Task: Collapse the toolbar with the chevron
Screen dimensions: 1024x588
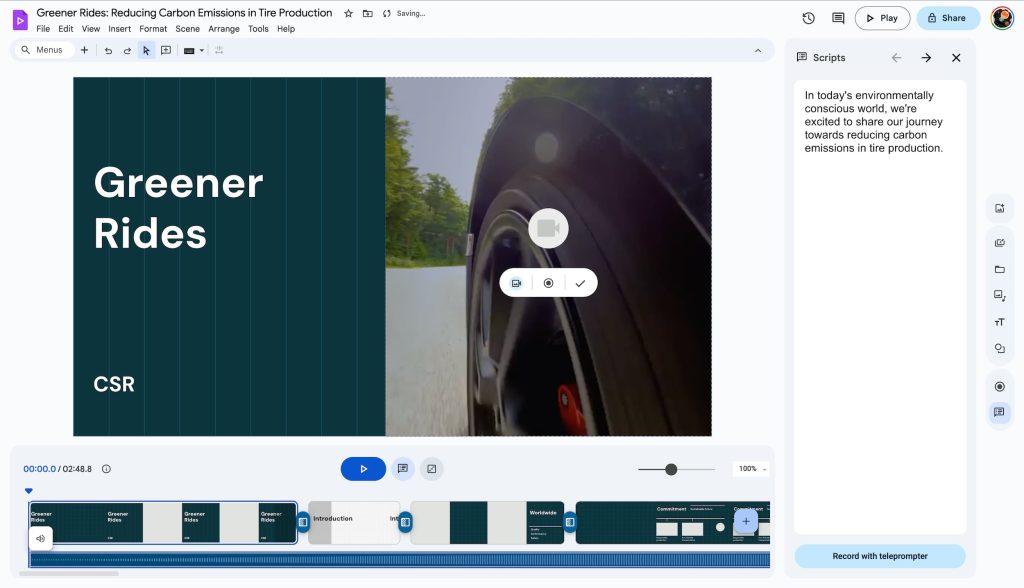Action: 758,50
